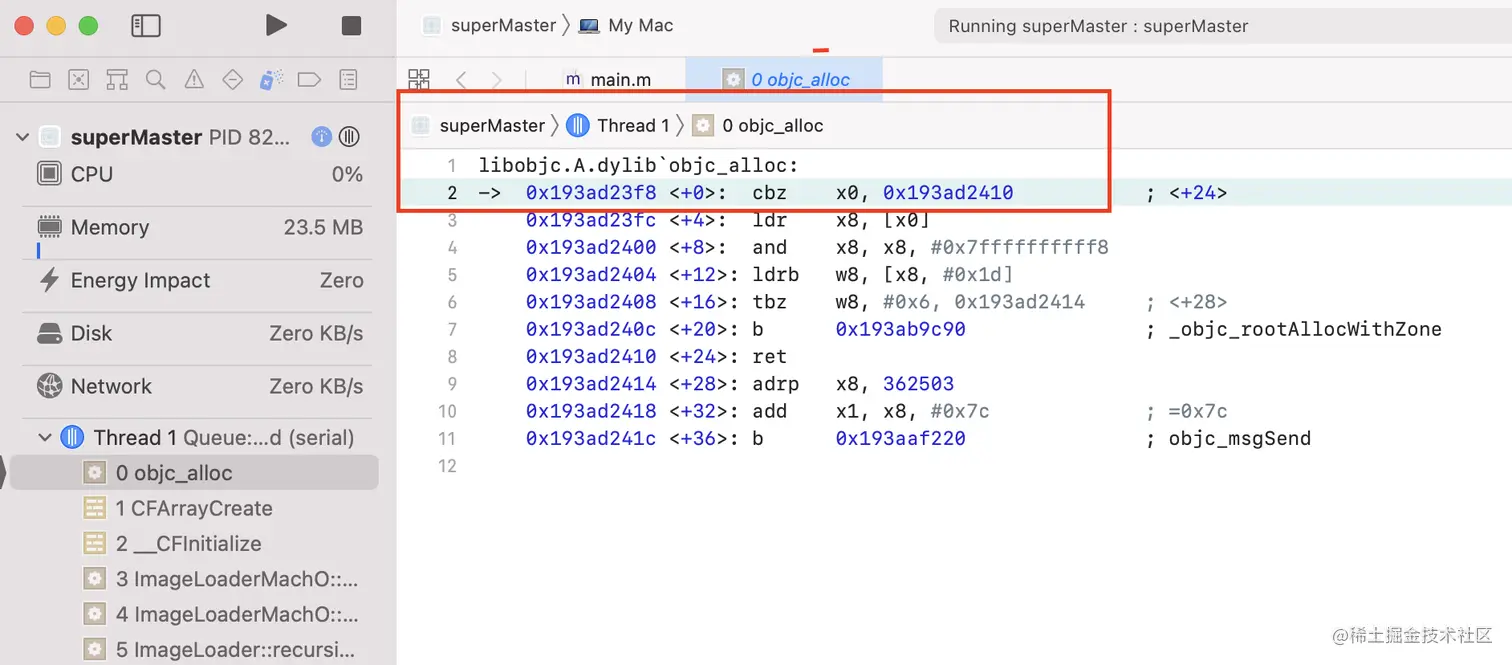The width and height of the screenshot is (1512, 665).
Task: Pause the running superMaster process
Action: tap(349, 137)
